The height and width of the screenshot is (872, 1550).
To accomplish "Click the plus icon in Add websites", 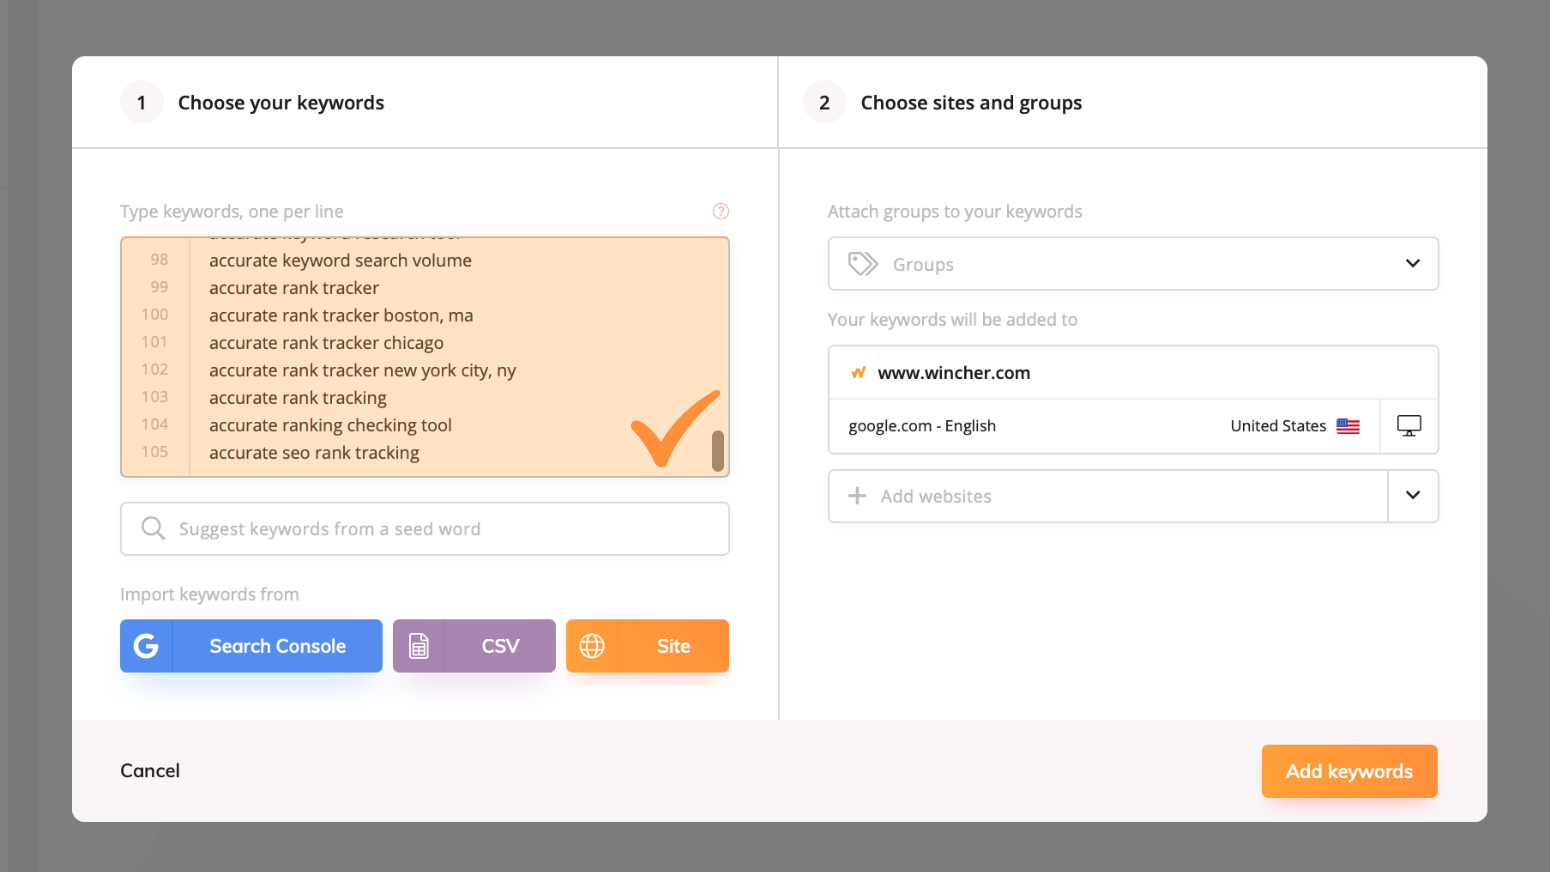I will pos(857,495).
